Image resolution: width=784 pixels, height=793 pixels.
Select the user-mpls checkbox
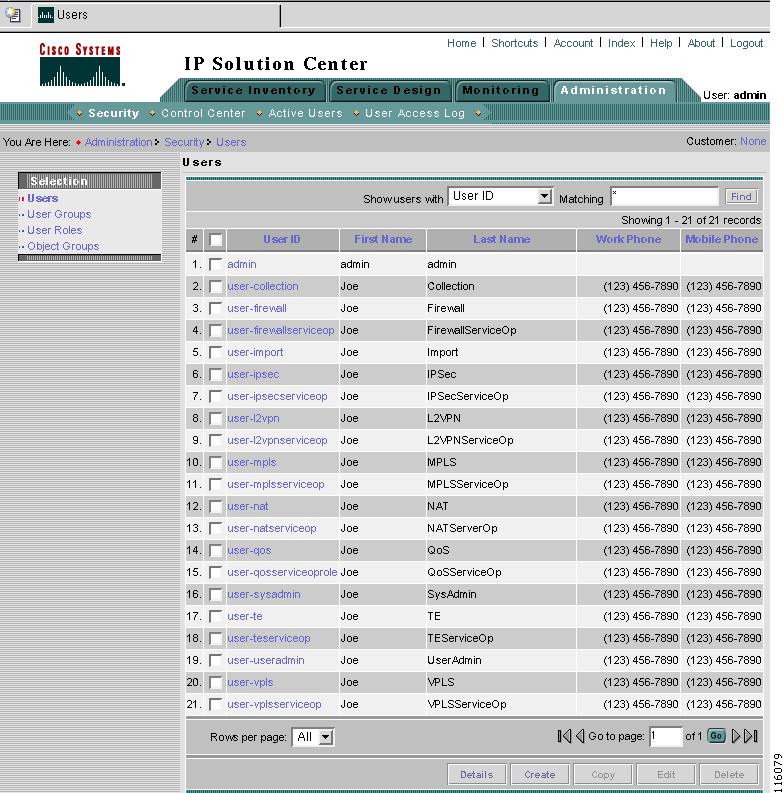tap(215, 462)
